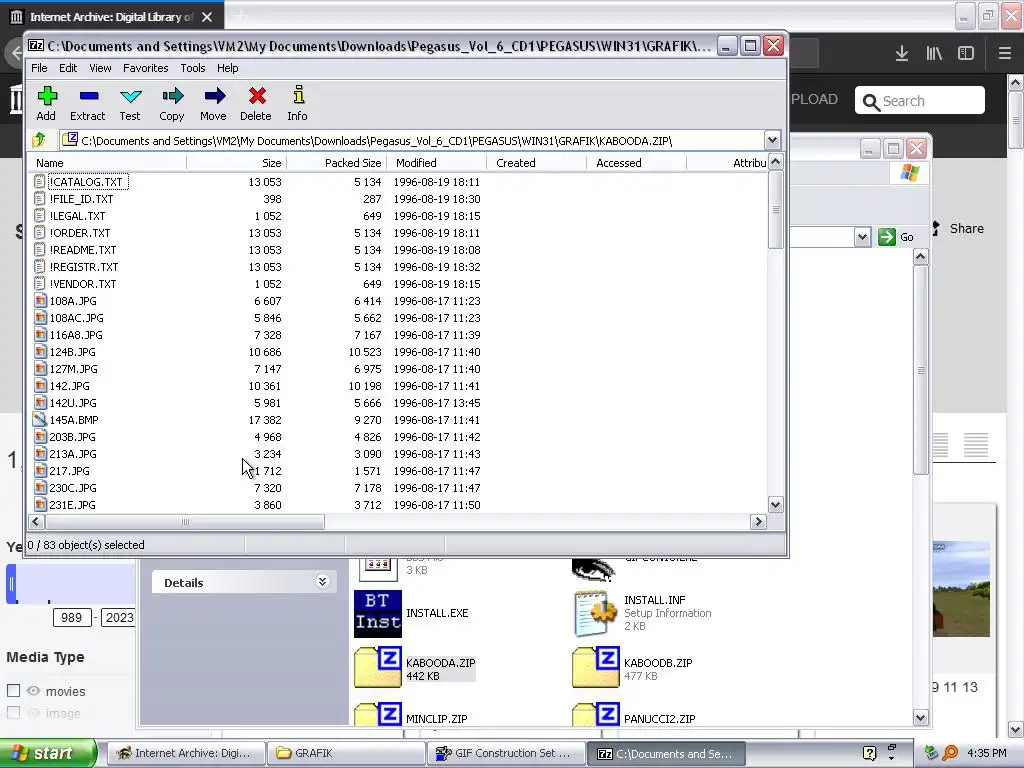Open the 7-Zip address path dropdown
The height and width of the screenshot is (768, 1024).
(x=772, y=140)
